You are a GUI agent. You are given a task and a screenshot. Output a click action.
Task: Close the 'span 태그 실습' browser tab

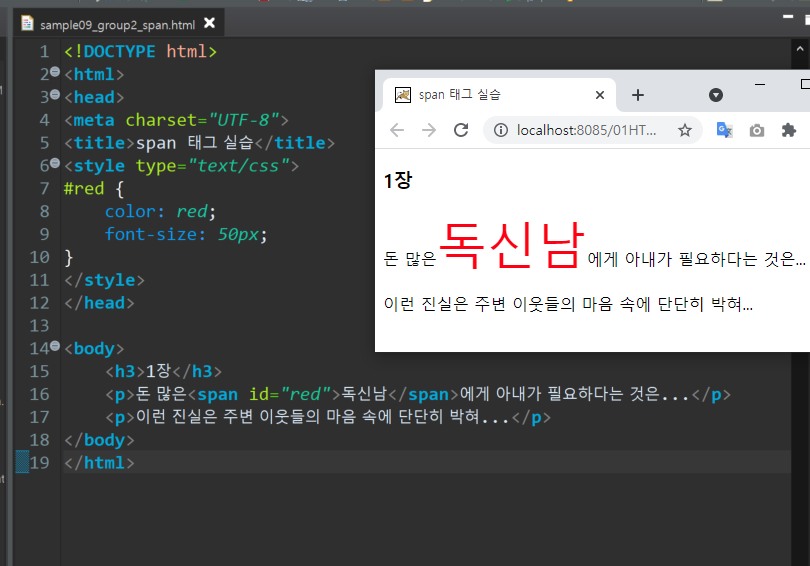point(600,95)
